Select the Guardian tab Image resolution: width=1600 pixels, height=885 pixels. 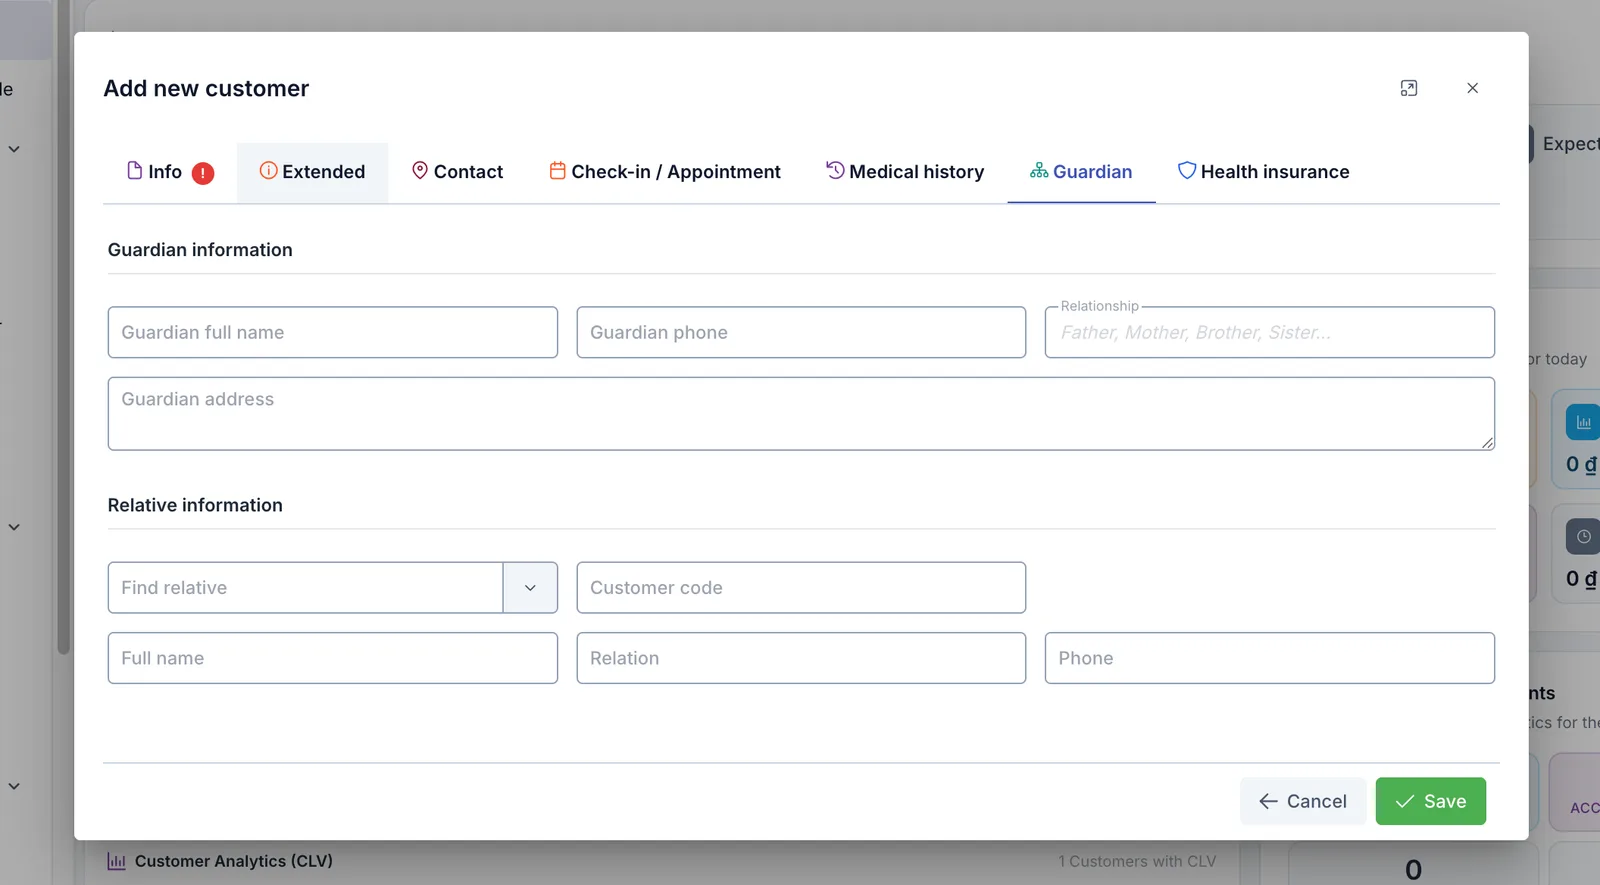tap(1081, 172)
